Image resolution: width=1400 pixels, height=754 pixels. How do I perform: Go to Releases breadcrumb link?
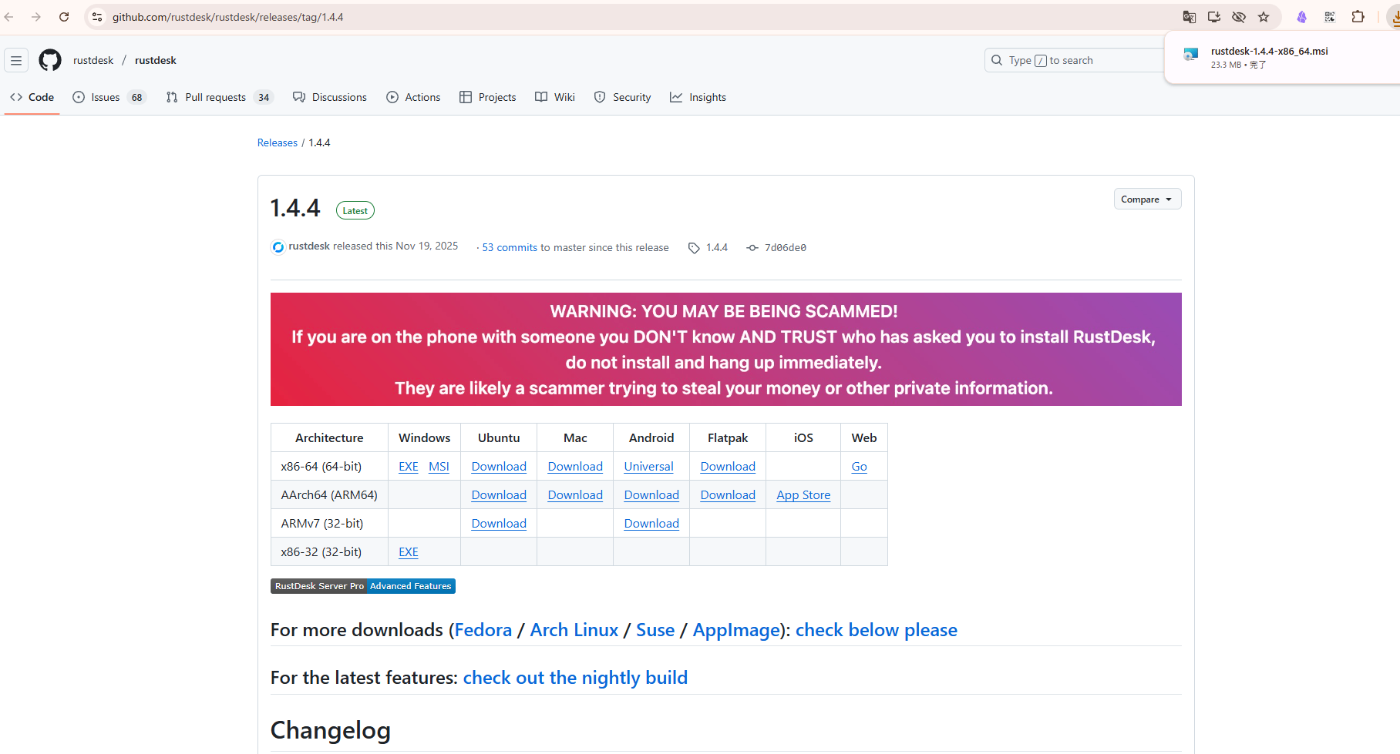tap(277, 143)
